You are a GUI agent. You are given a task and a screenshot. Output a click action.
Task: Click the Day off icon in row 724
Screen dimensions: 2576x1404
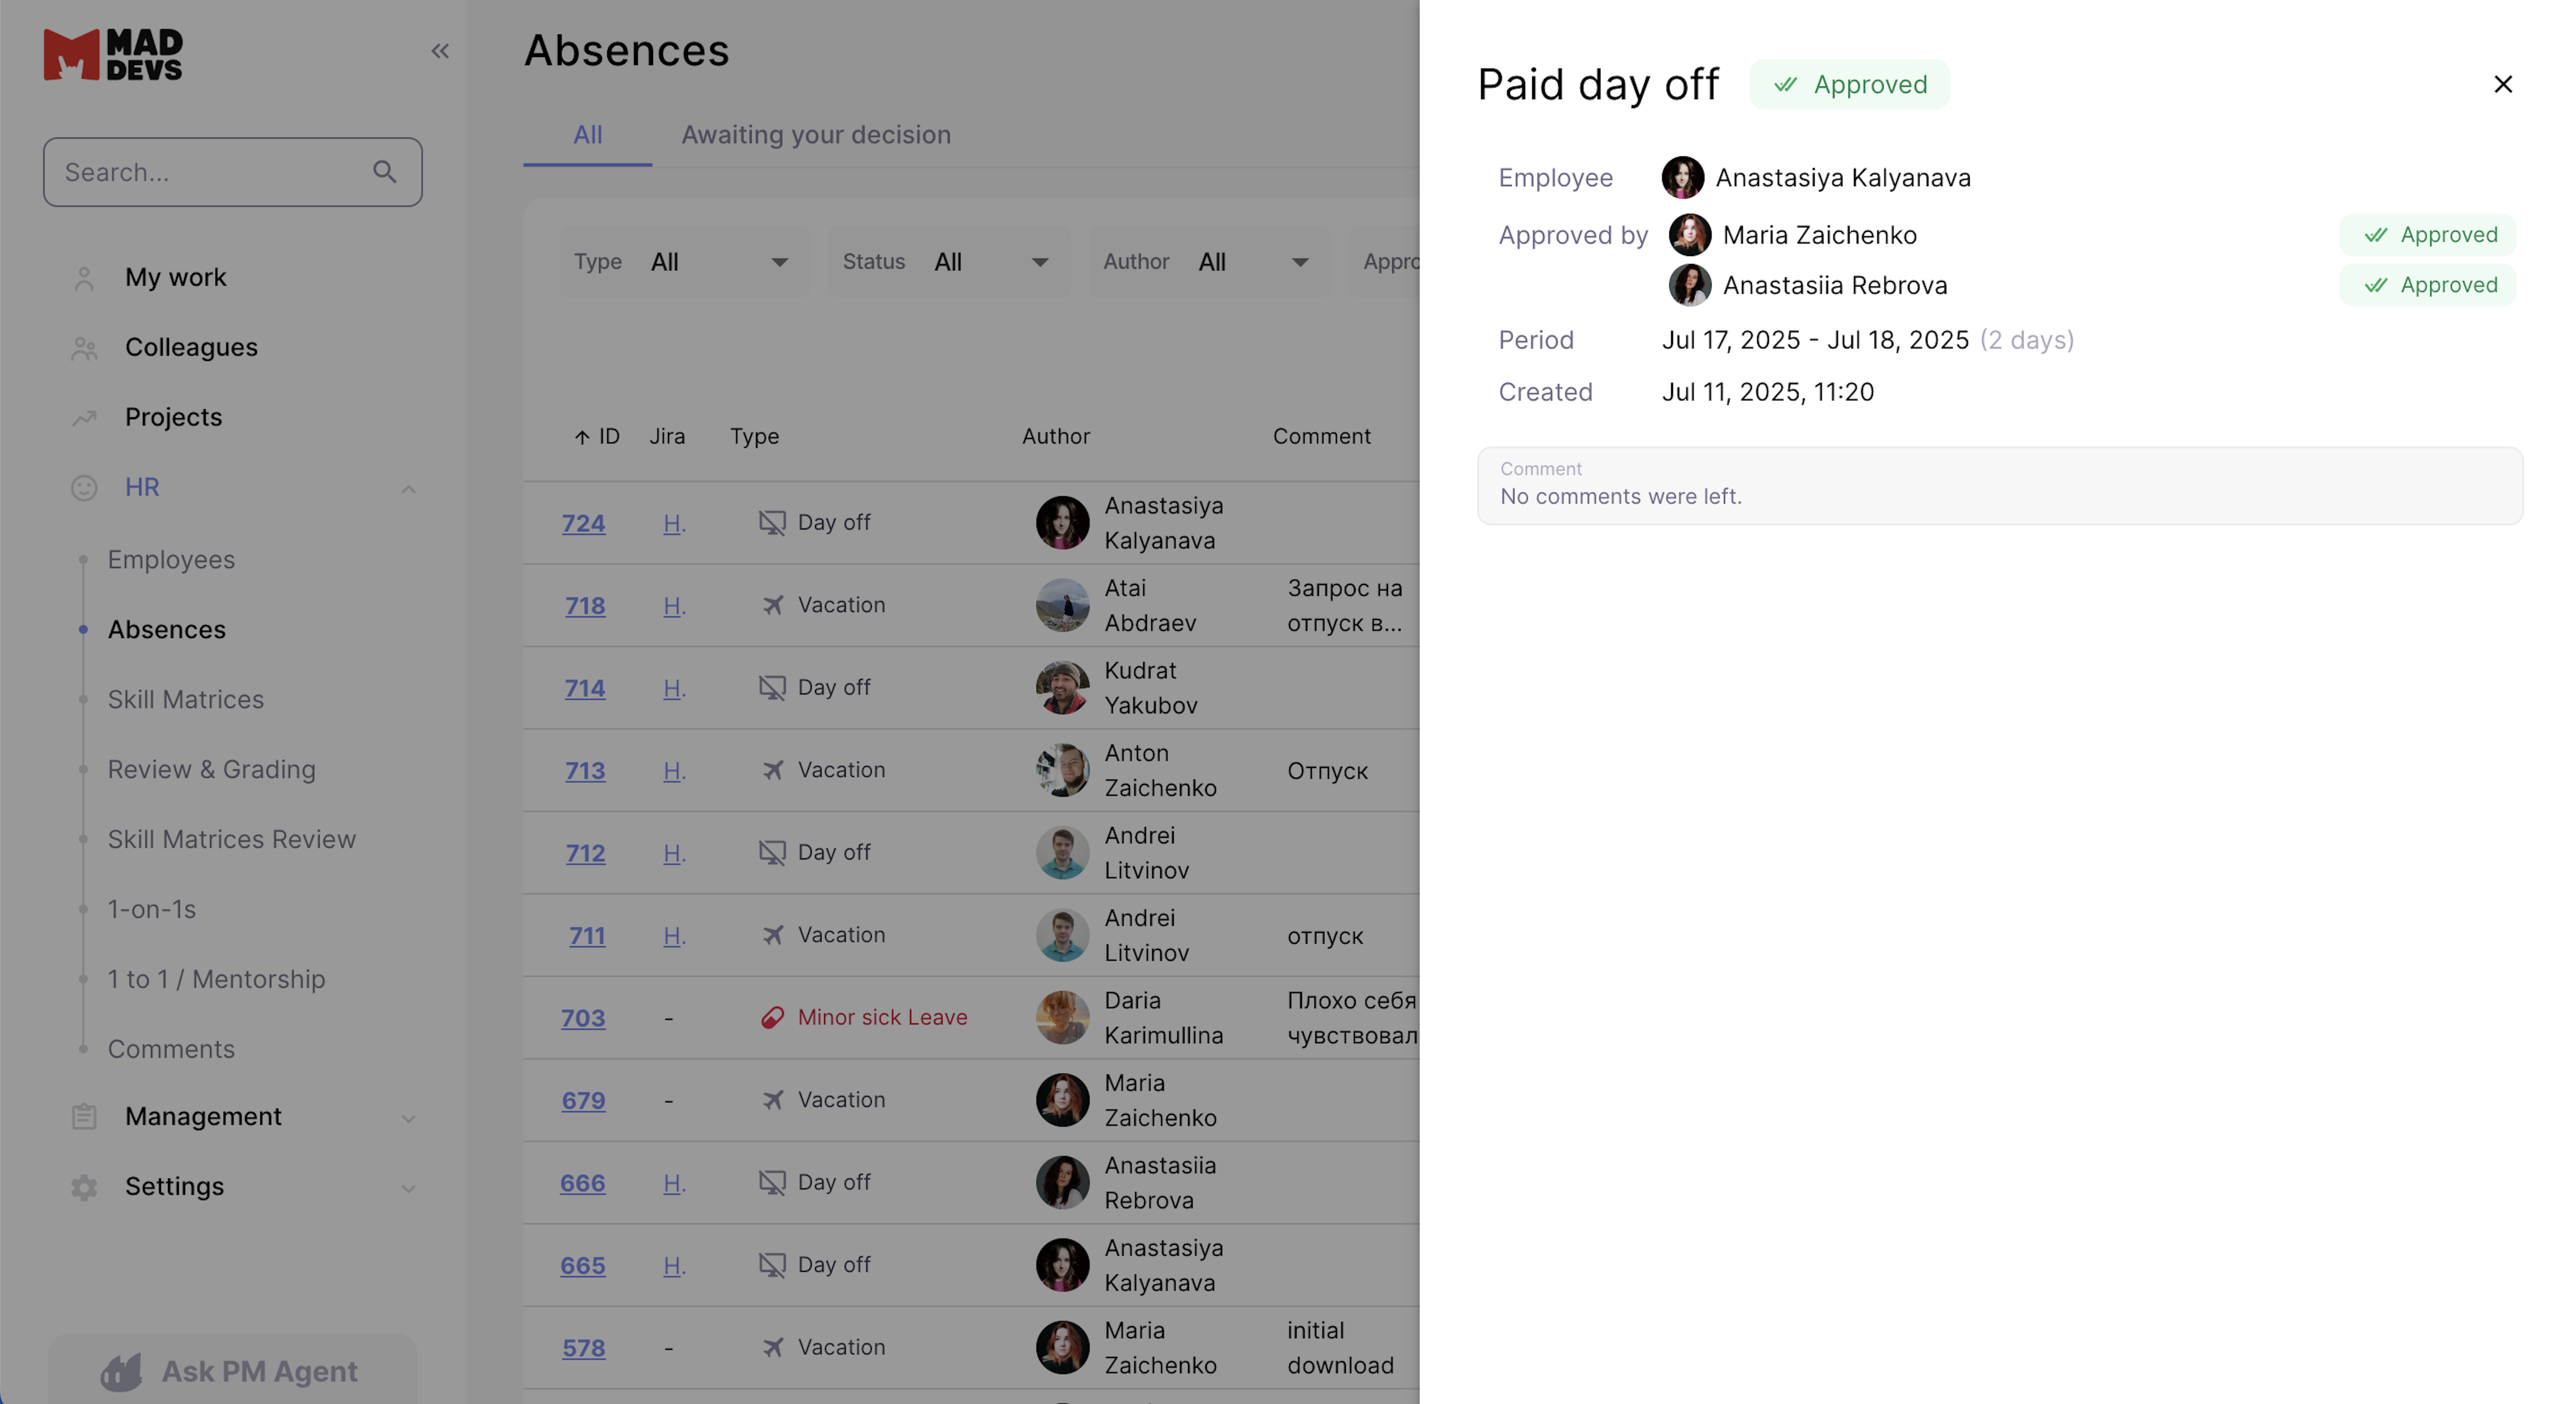click(772, 523)
